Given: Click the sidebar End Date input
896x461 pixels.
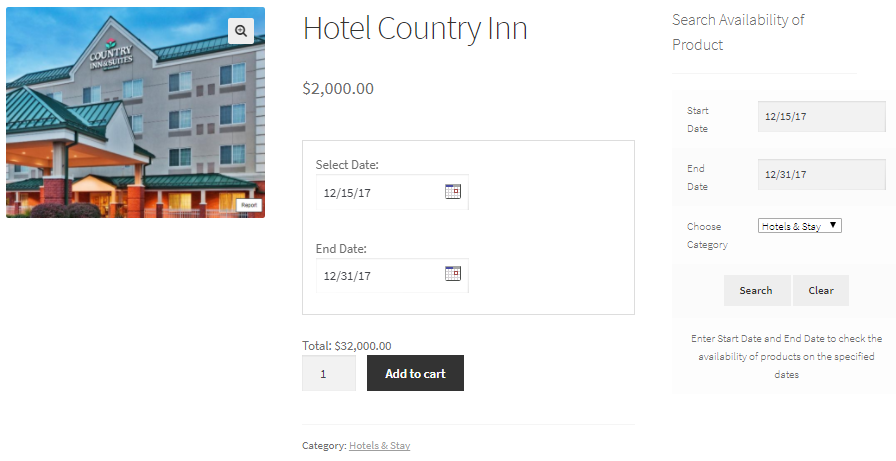Looking at the screenshot, I should click(821, 174).
